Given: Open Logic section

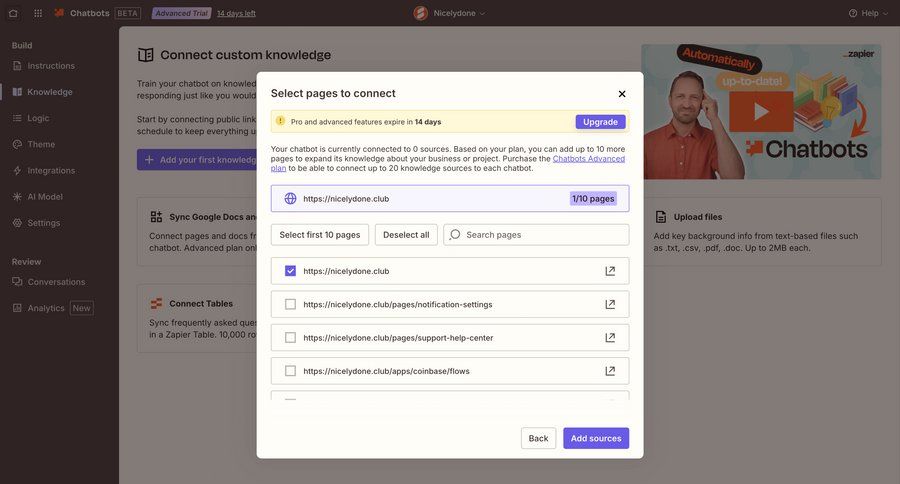Looking at the screenshot, I should pos(38,118).
